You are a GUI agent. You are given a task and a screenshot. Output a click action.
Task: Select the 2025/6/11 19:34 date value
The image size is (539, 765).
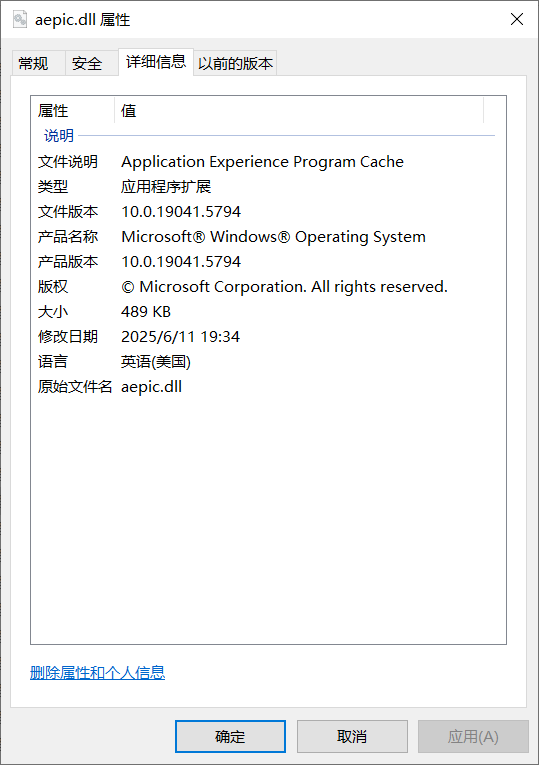[180, 337]
